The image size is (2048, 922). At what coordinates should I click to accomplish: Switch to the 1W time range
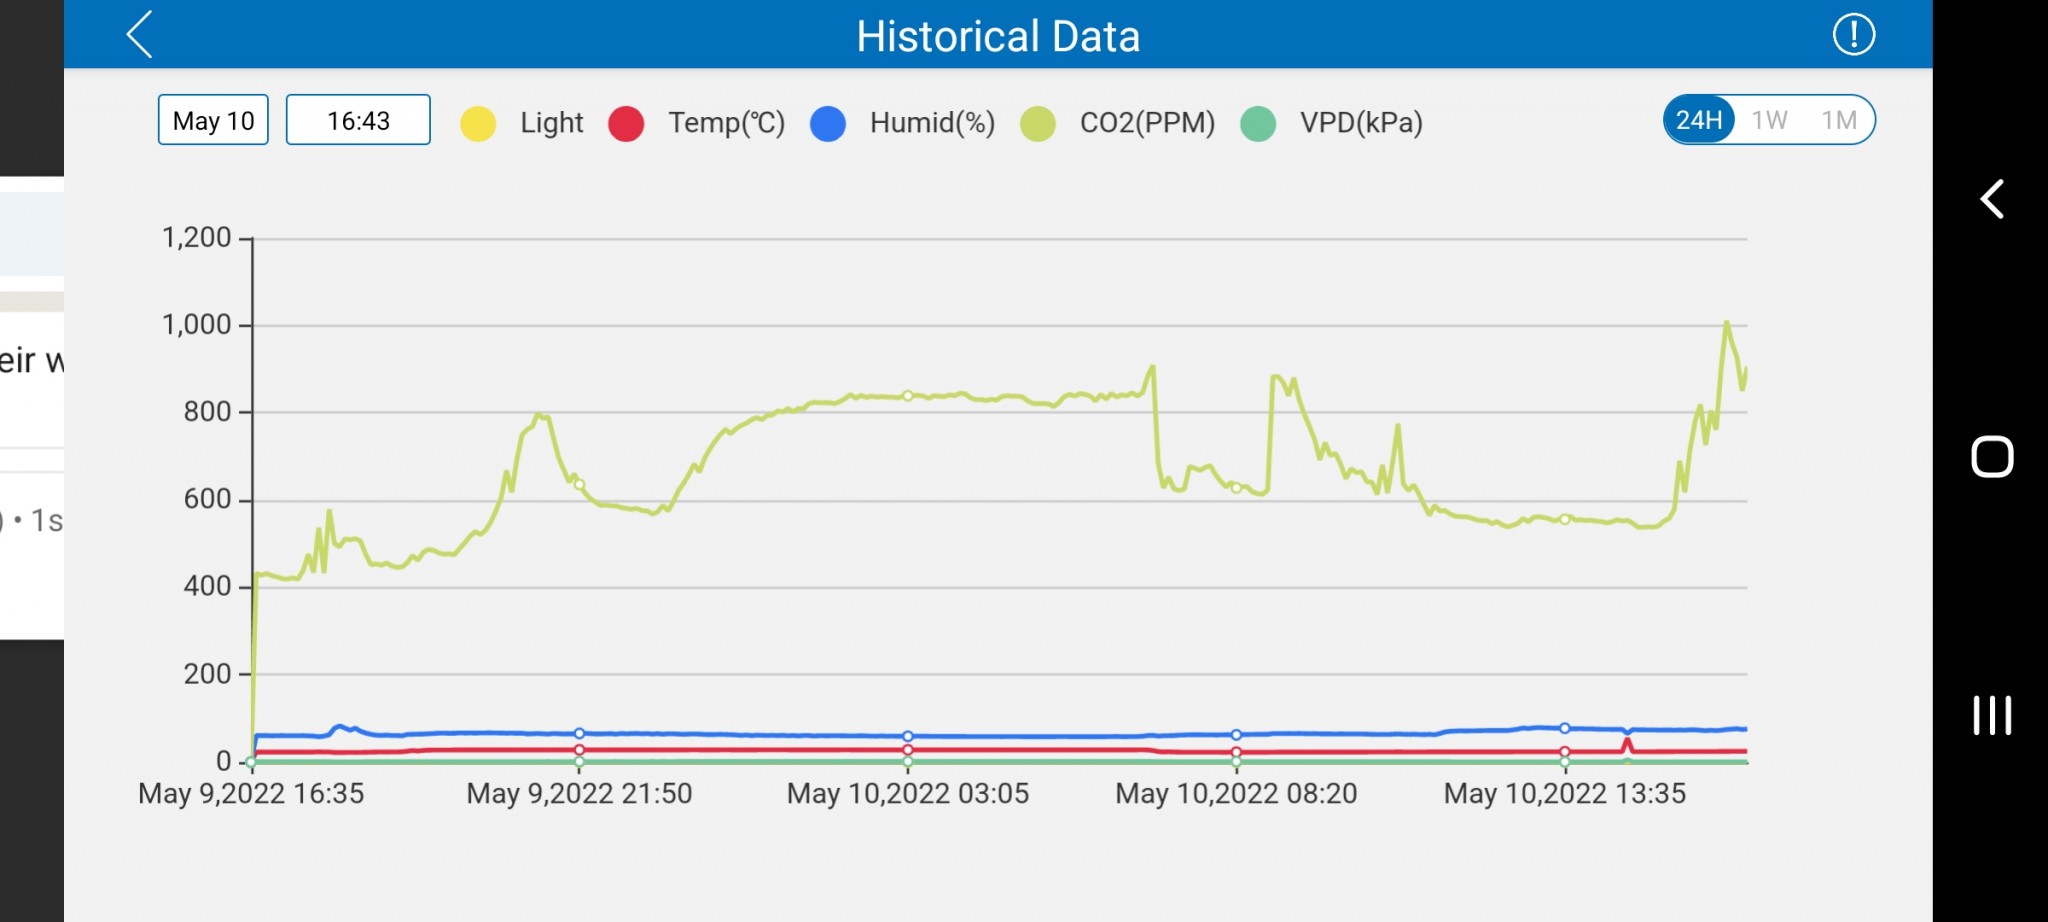pos(1769,121)
